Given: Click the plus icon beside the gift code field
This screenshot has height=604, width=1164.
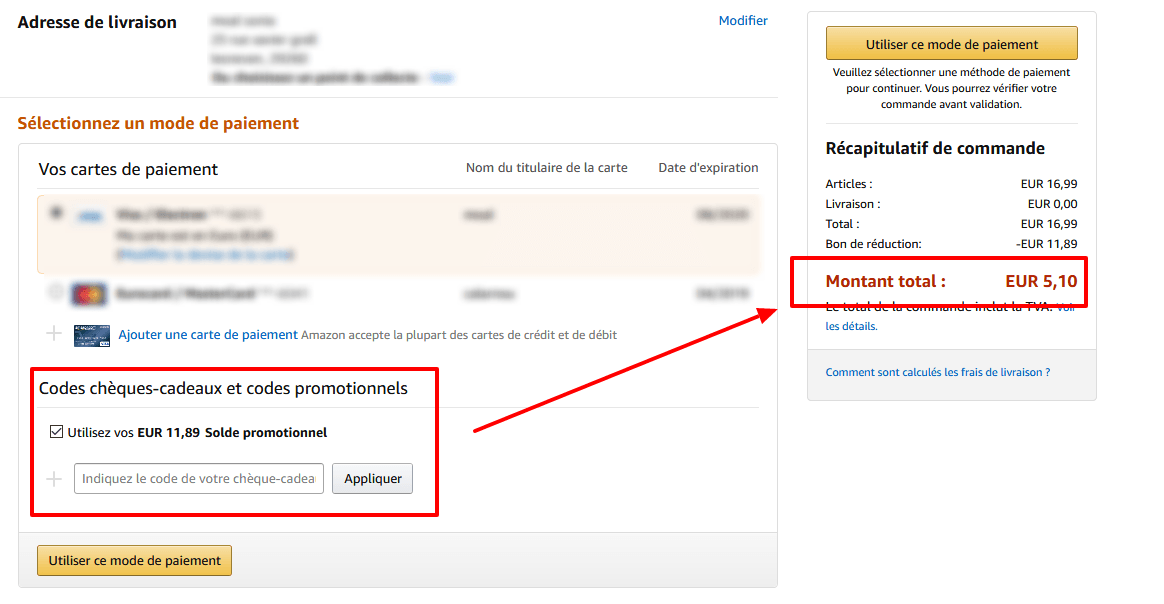Looking at the screenshot, I should click(x=54, y=478).
